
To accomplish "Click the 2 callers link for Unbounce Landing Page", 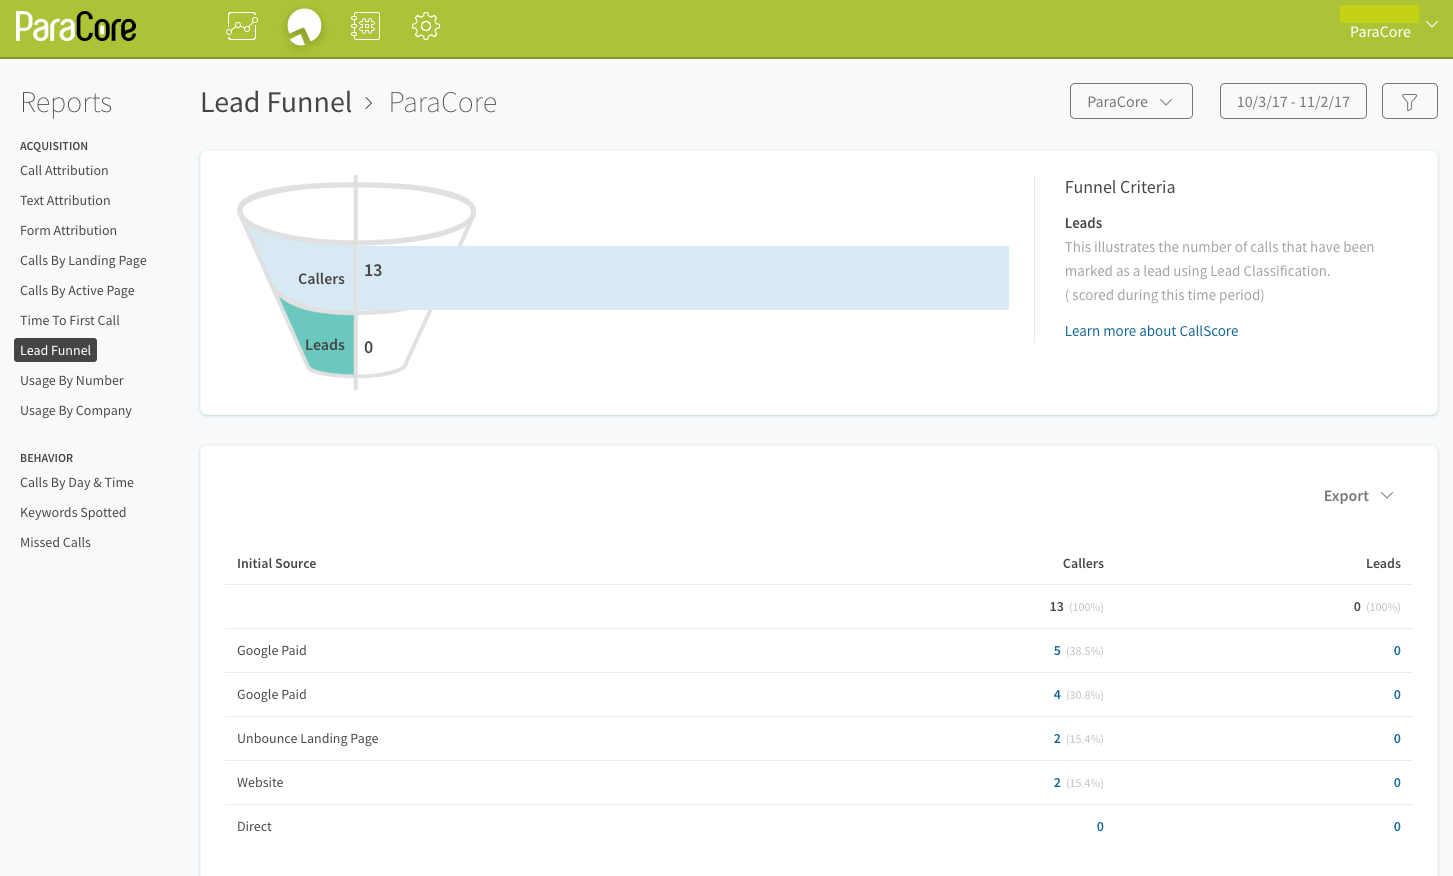I will tap(1057, 738).
